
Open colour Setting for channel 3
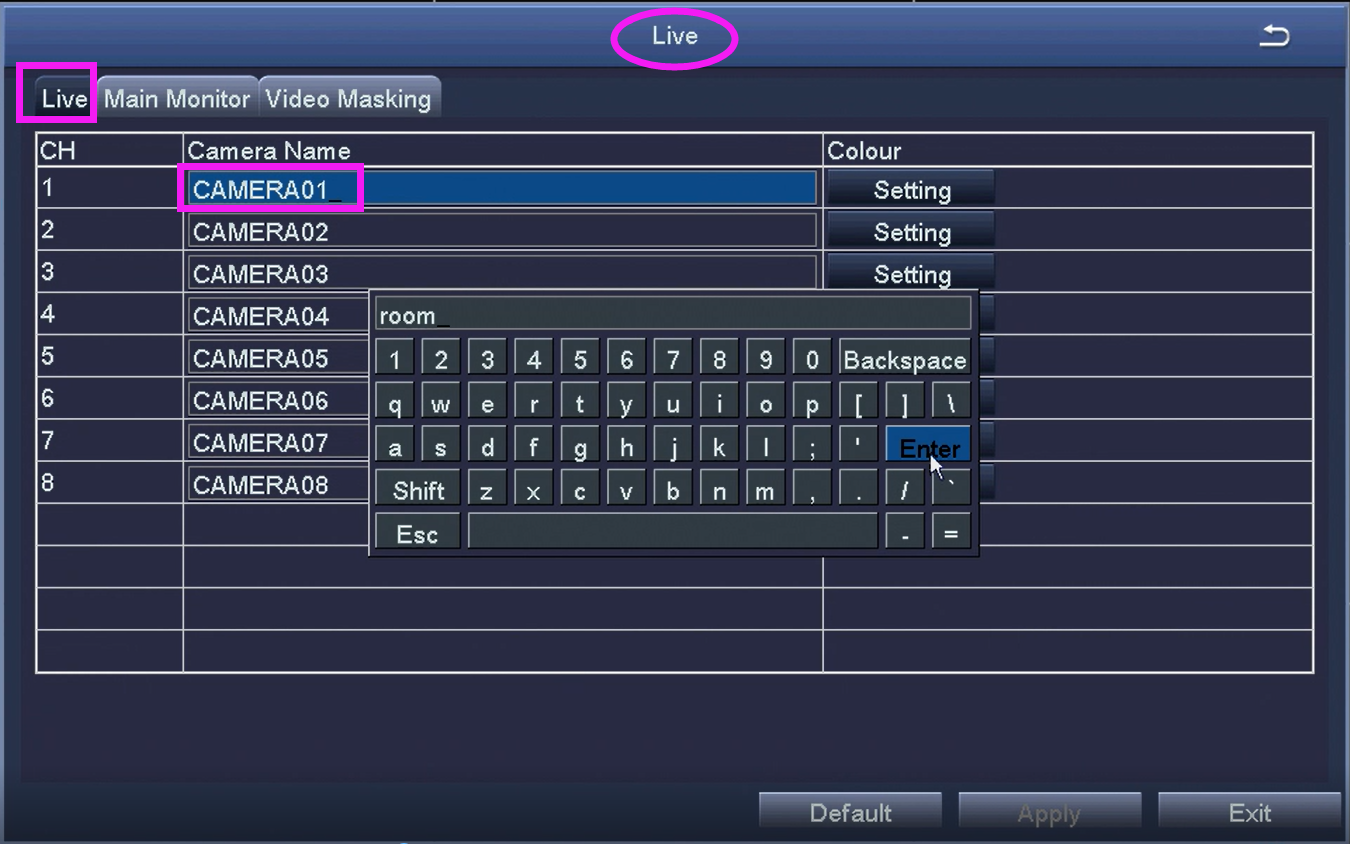911,273
